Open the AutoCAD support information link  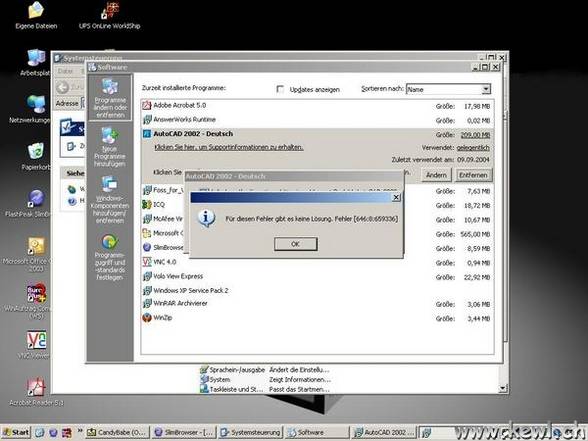[229, 147]
